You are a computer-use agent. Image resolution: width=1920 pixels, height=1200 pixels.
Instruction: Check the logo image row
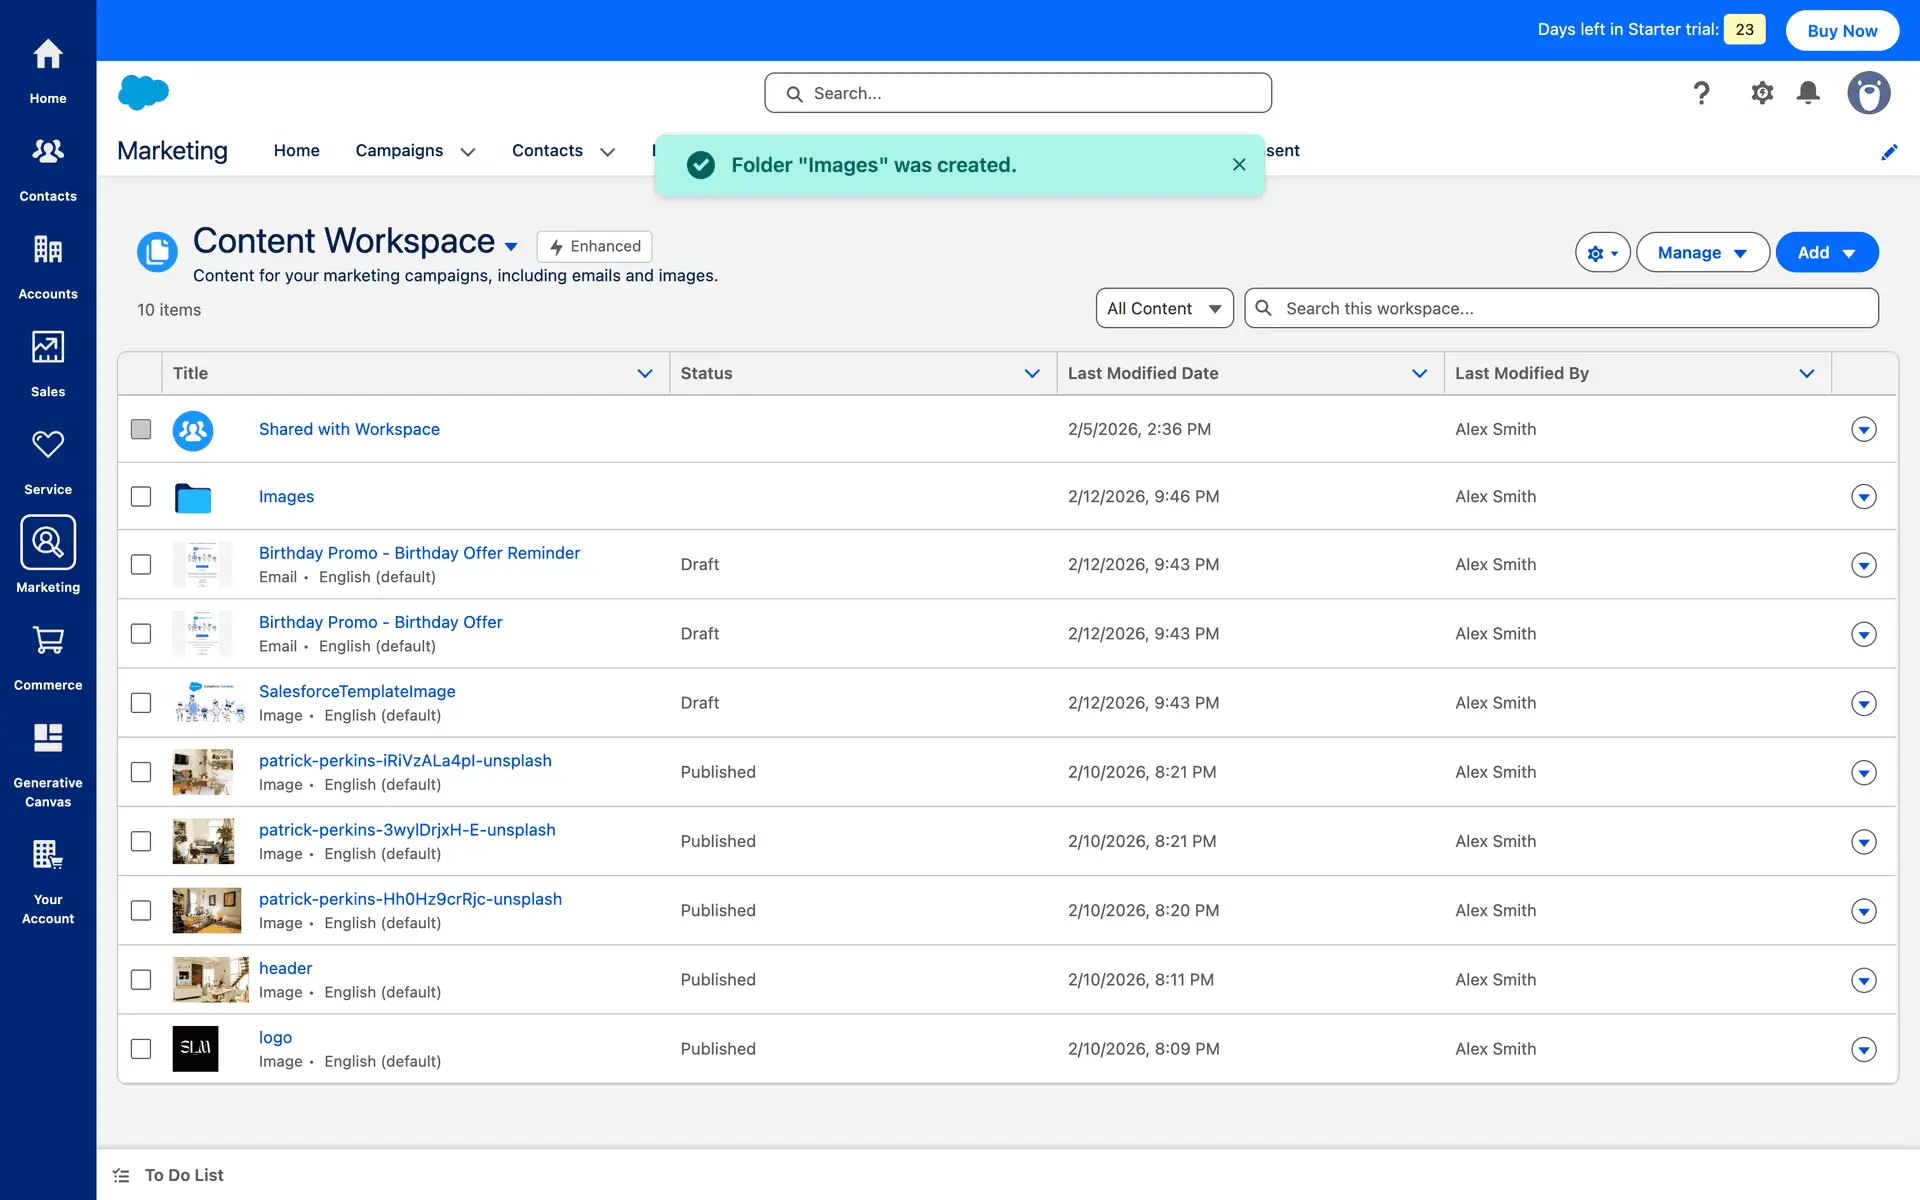pos(141,1049)
